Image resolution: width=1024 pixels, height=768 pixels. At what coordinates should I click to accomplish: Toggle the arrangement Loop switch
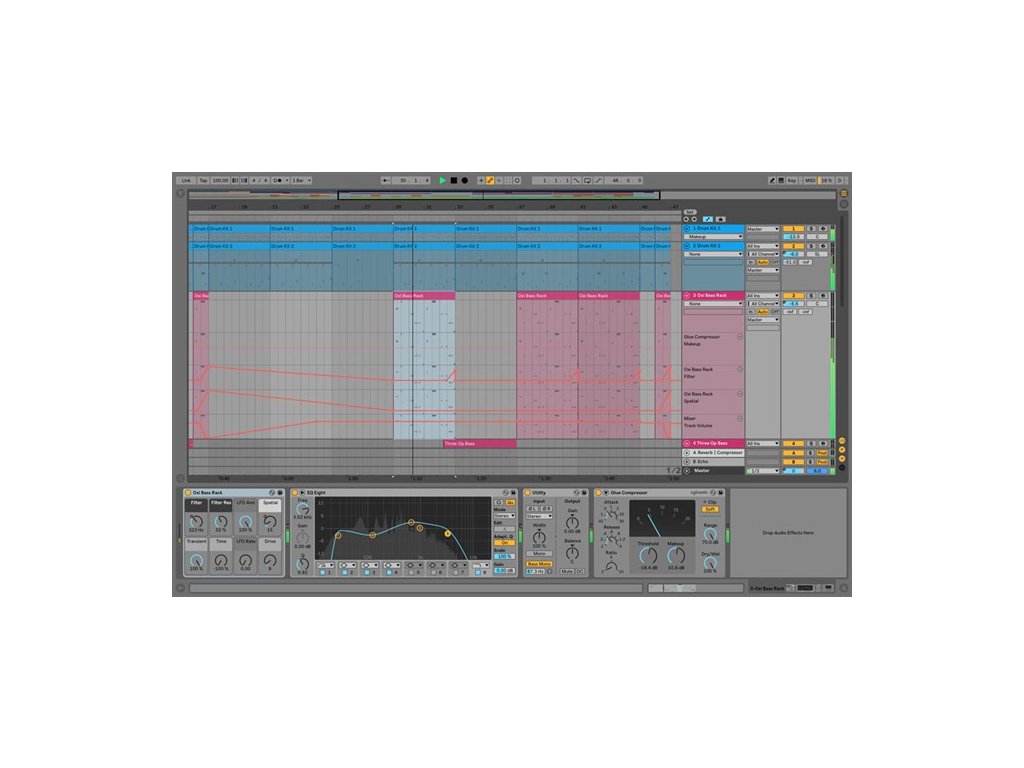click(x=587, y=180)
